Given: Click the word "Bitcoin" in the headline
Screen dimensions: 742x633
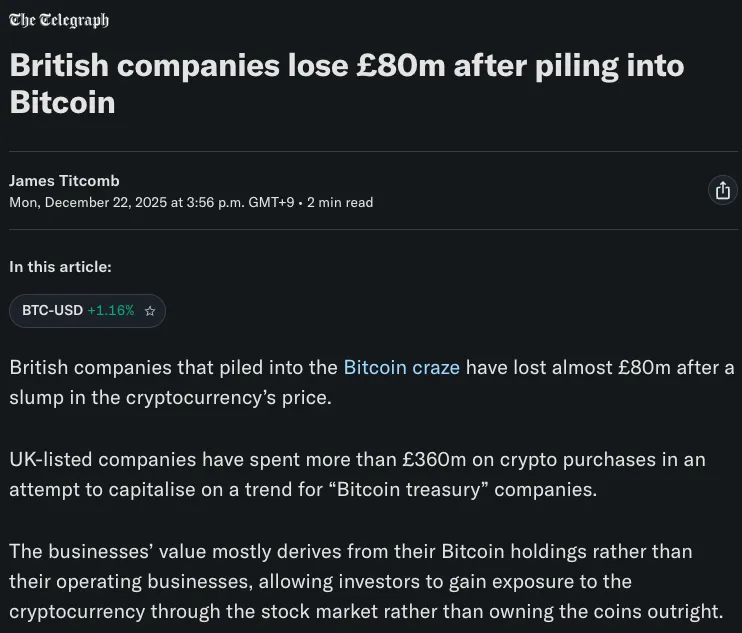Looking at the screenshot, I should click(x=62, y=102).
